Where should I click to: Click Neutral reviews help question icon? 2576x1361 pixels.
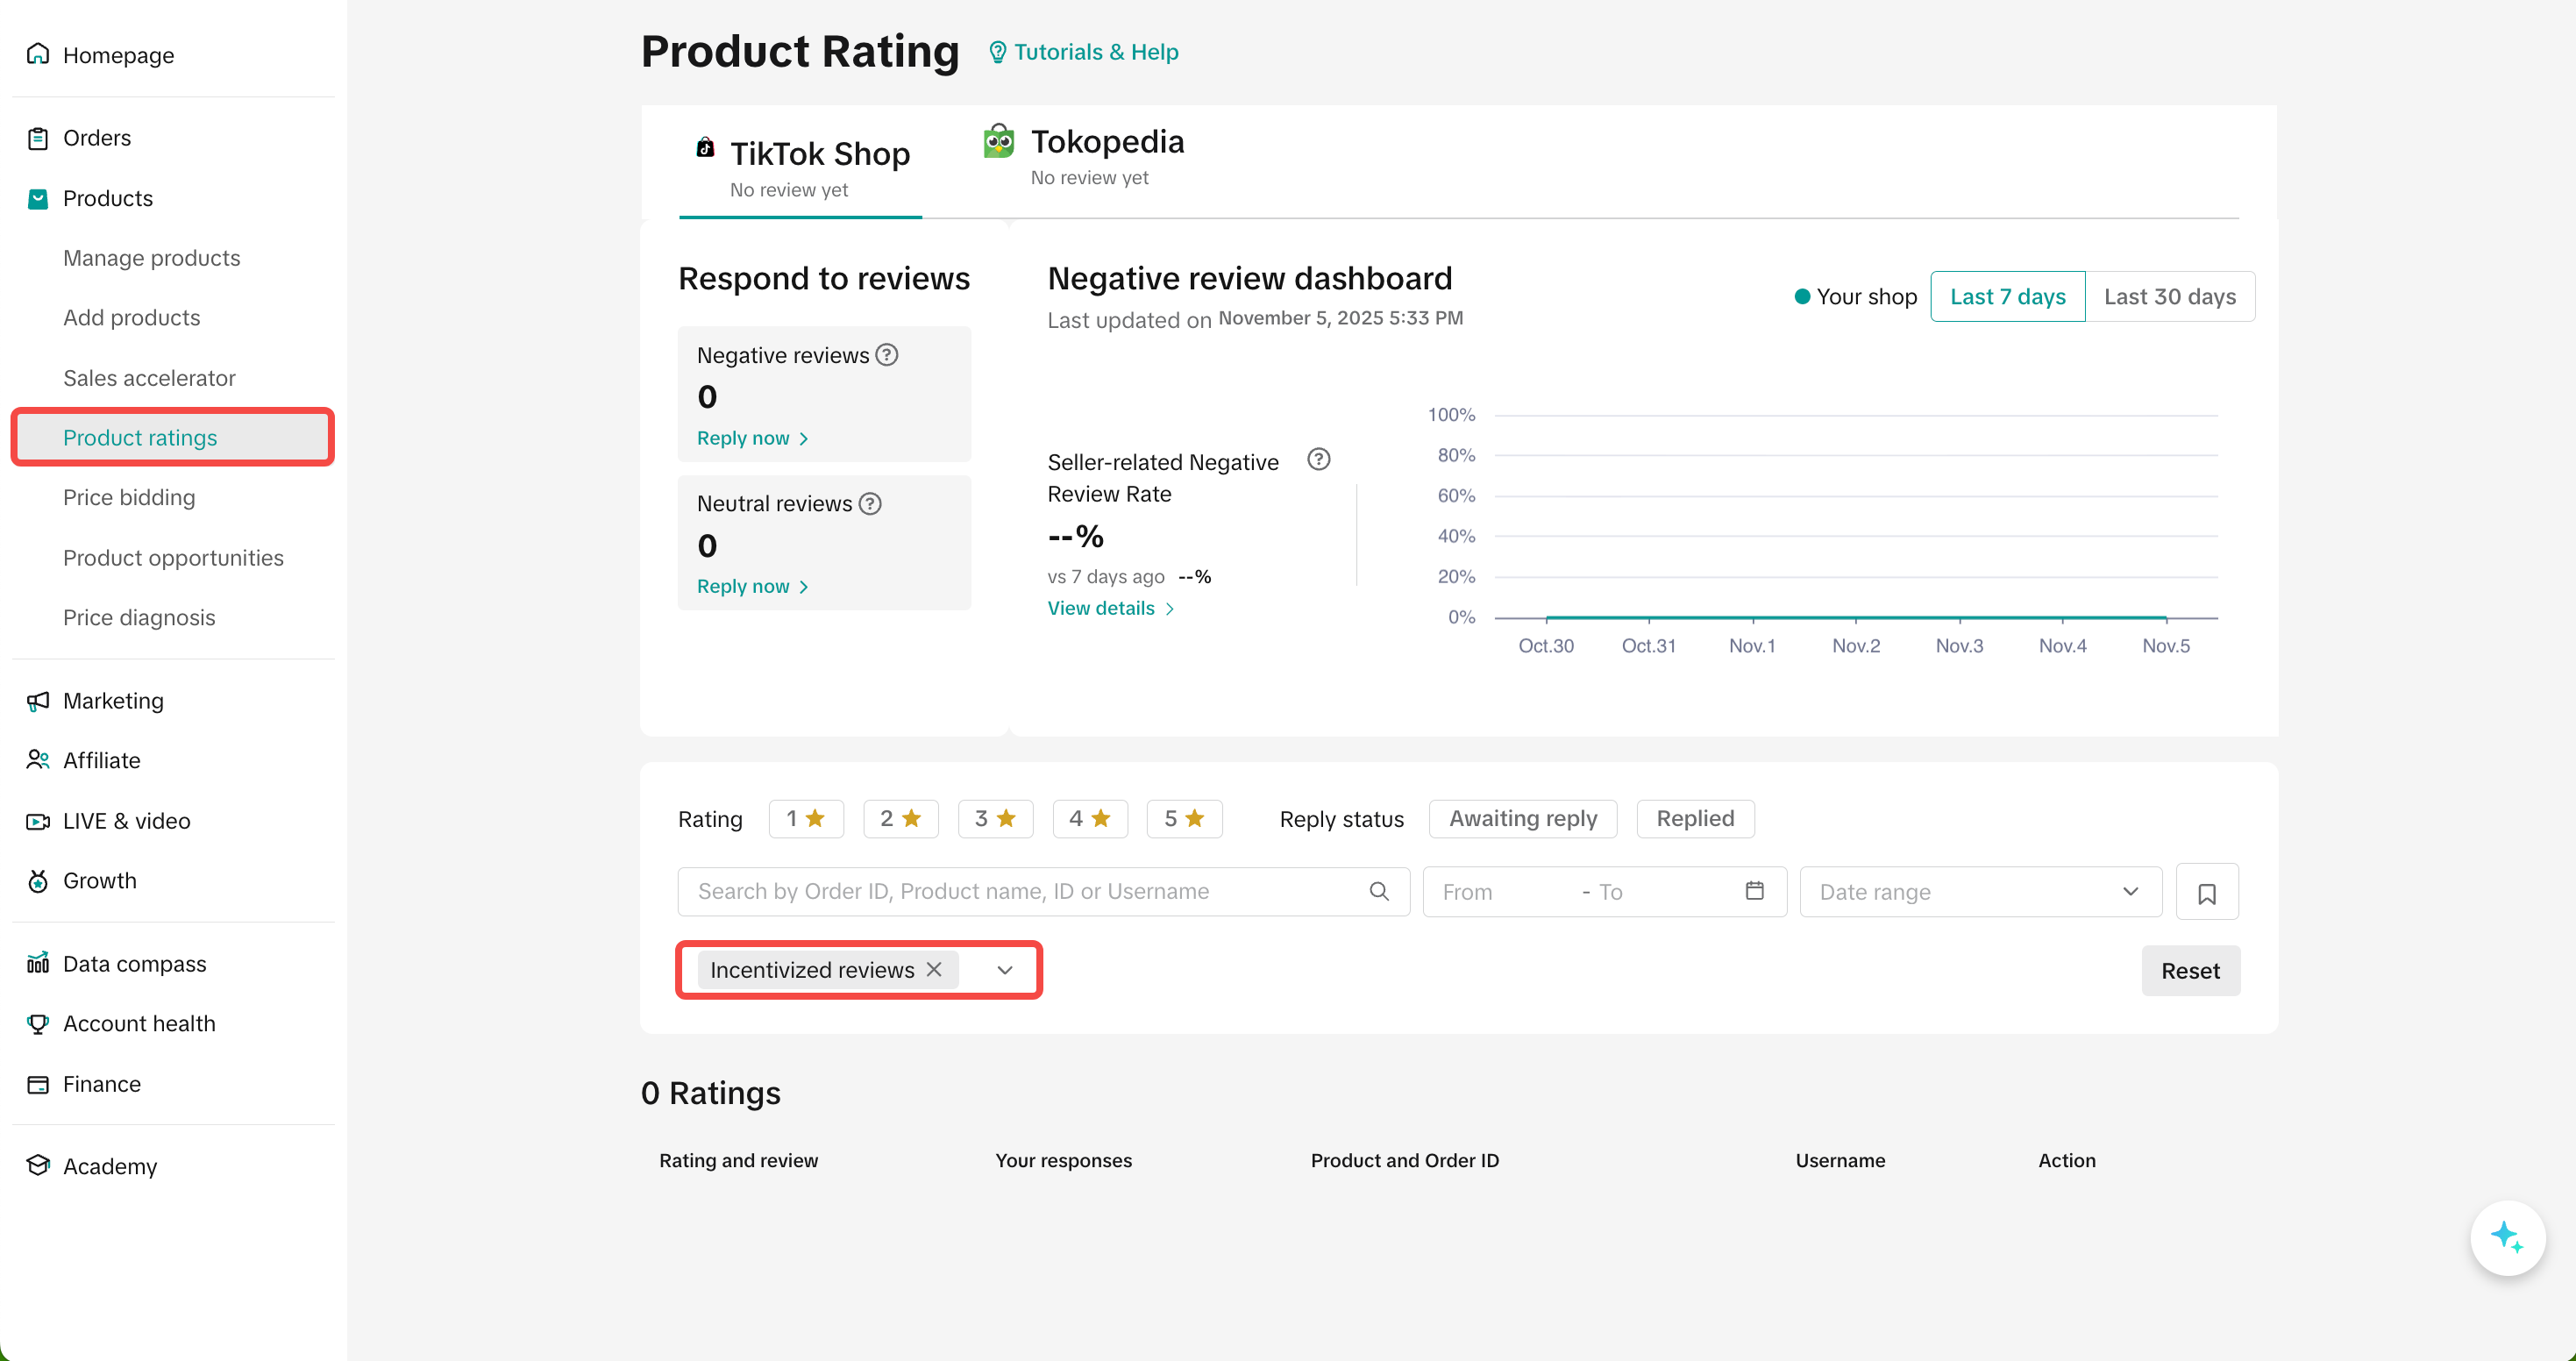[870, 503]
